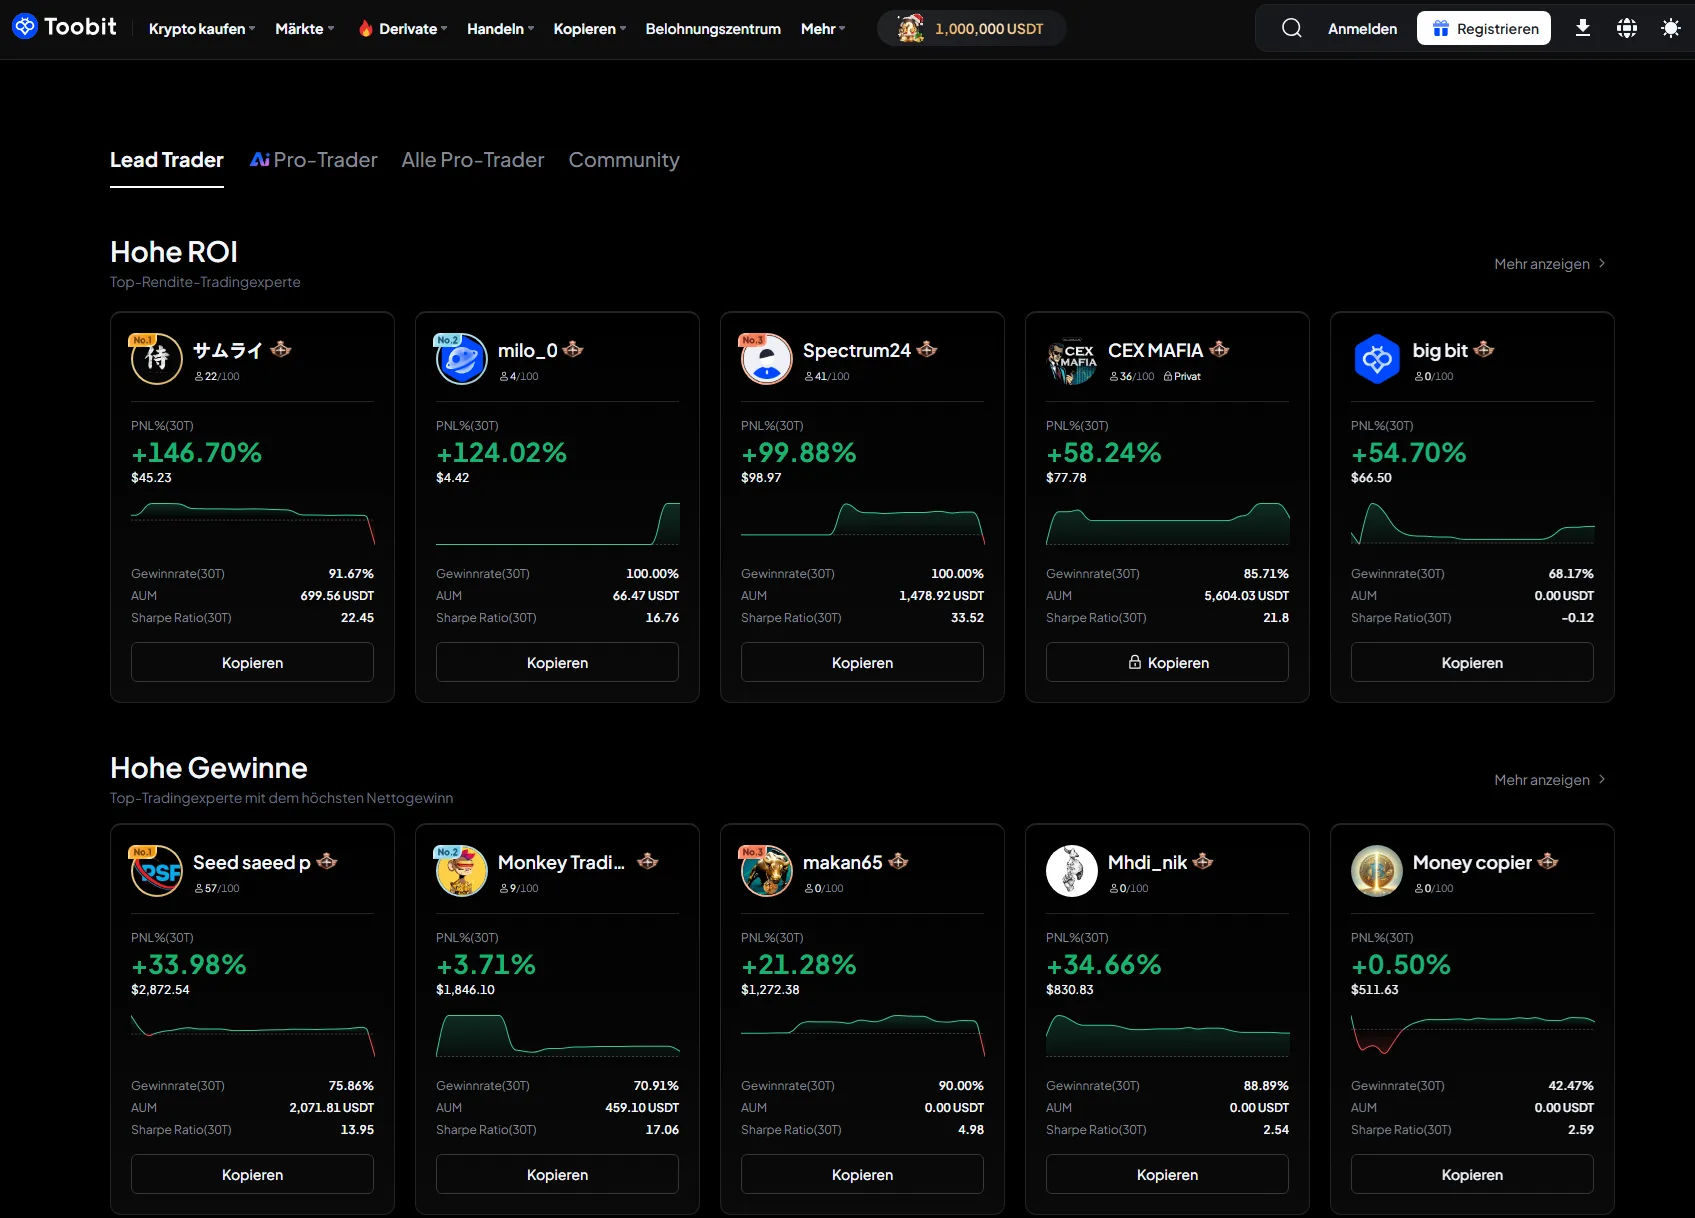The image size is (1695, 1218).
Task: Click the Registrieren button
Action: 1484,28
